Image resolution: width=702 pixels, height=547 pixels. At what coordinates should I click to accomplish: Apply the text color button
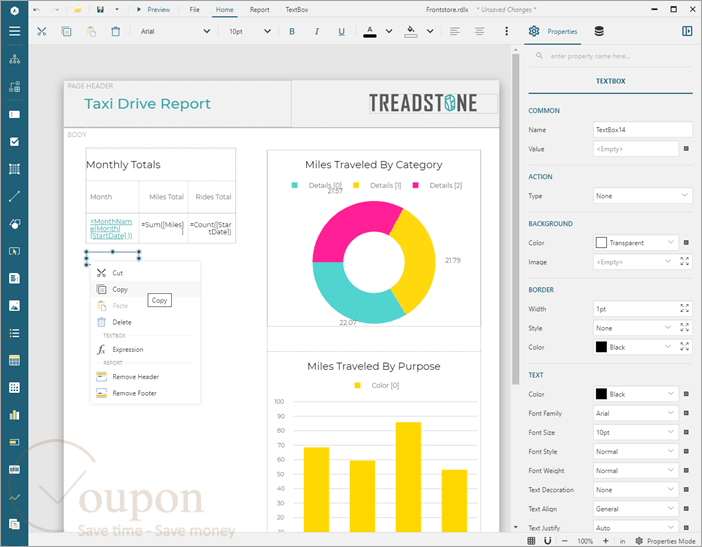(x=369, y=31)
